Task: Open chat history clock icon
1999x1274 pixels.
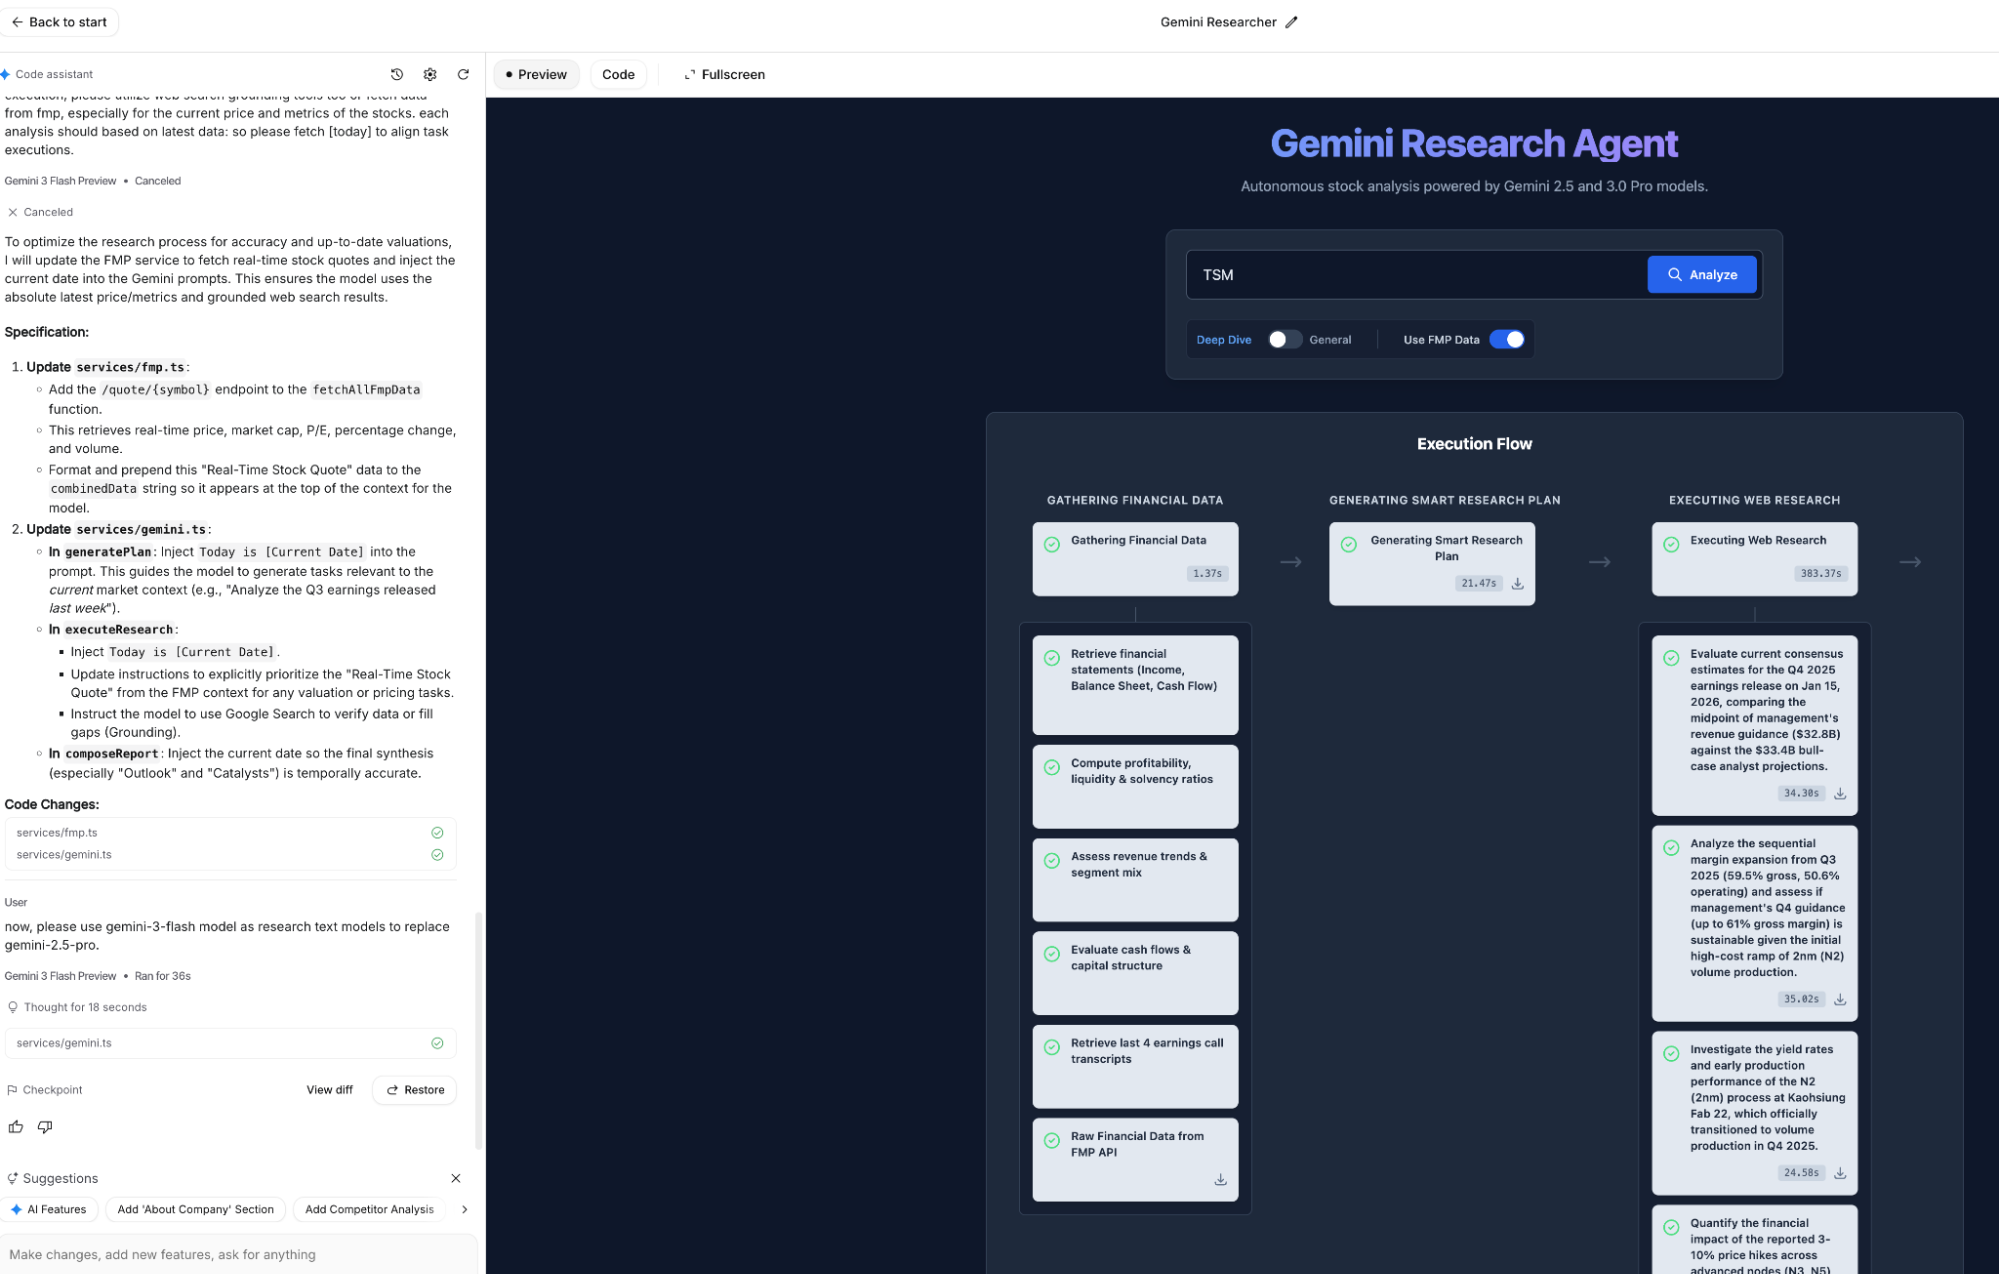Action: (x=397, y=74)
